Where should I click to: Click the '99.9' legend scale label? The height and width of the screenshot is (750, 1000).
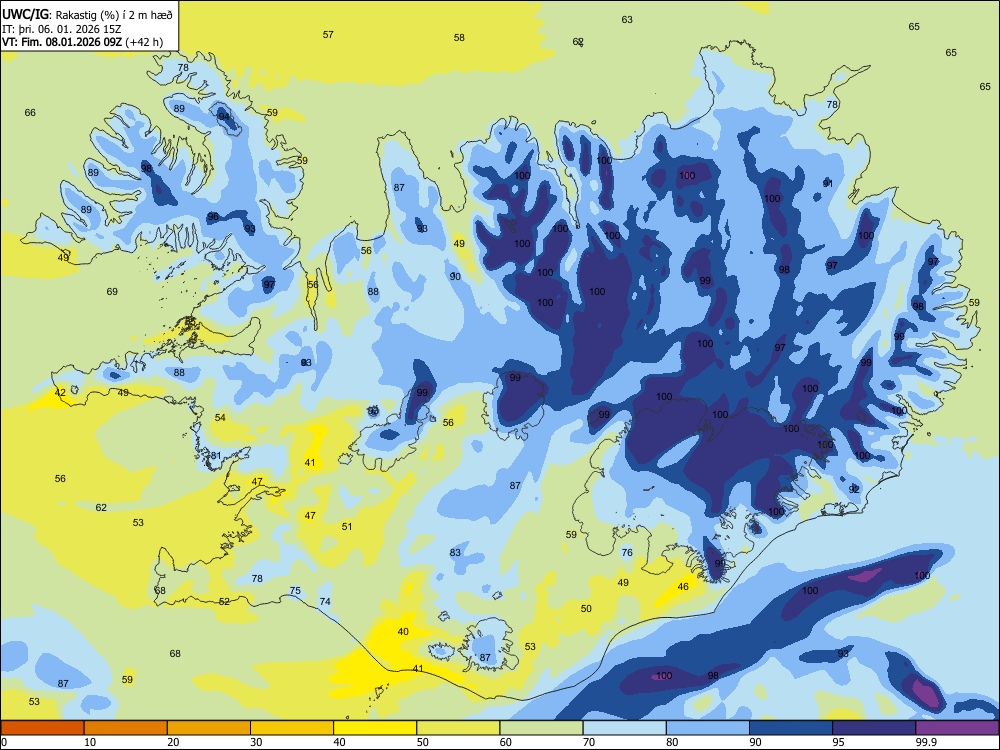[925, 742]
